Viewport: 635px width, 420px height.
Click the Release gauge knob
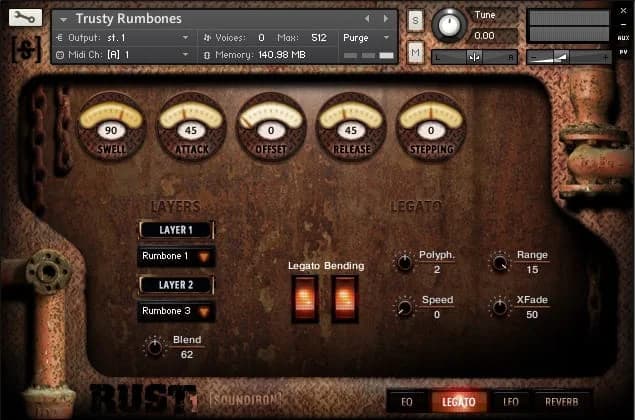(x=351, y=125)
